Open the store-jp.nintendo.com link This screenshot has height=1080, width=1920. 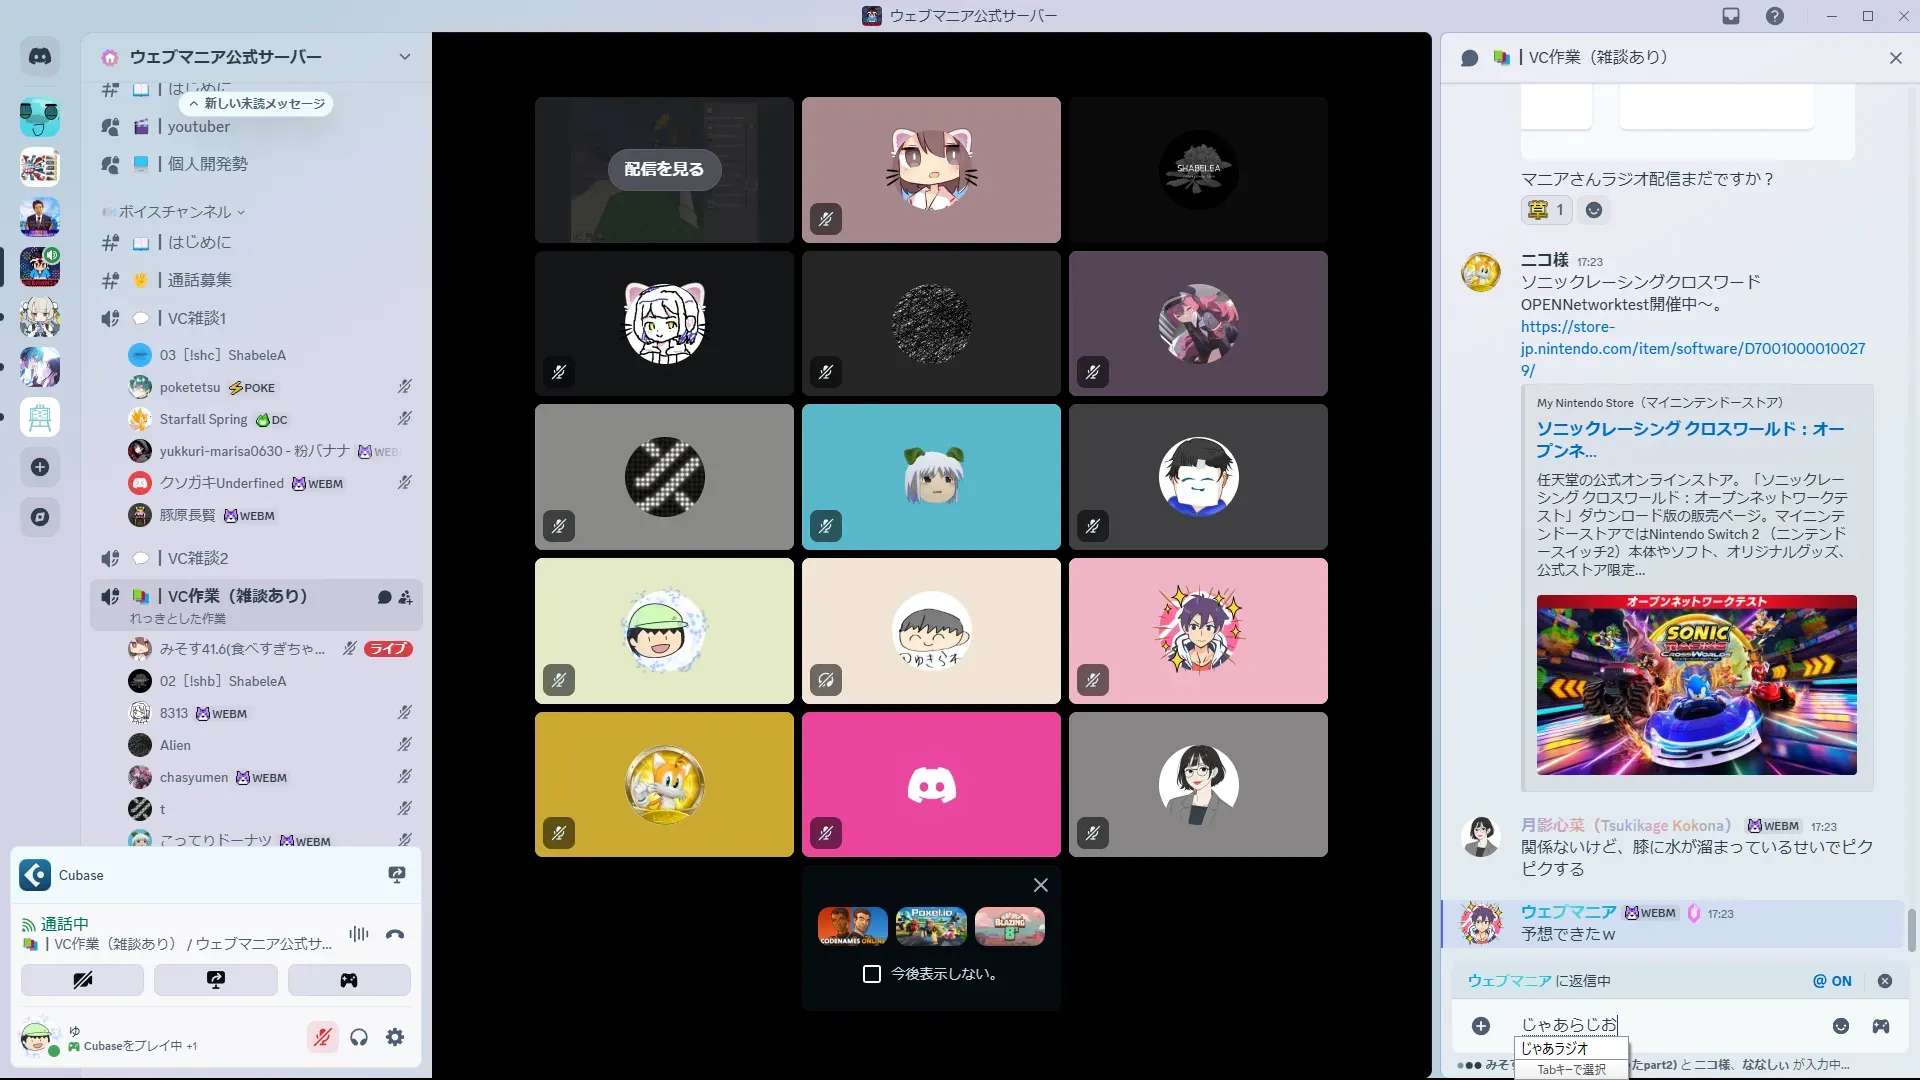(x=1692, y=348)
